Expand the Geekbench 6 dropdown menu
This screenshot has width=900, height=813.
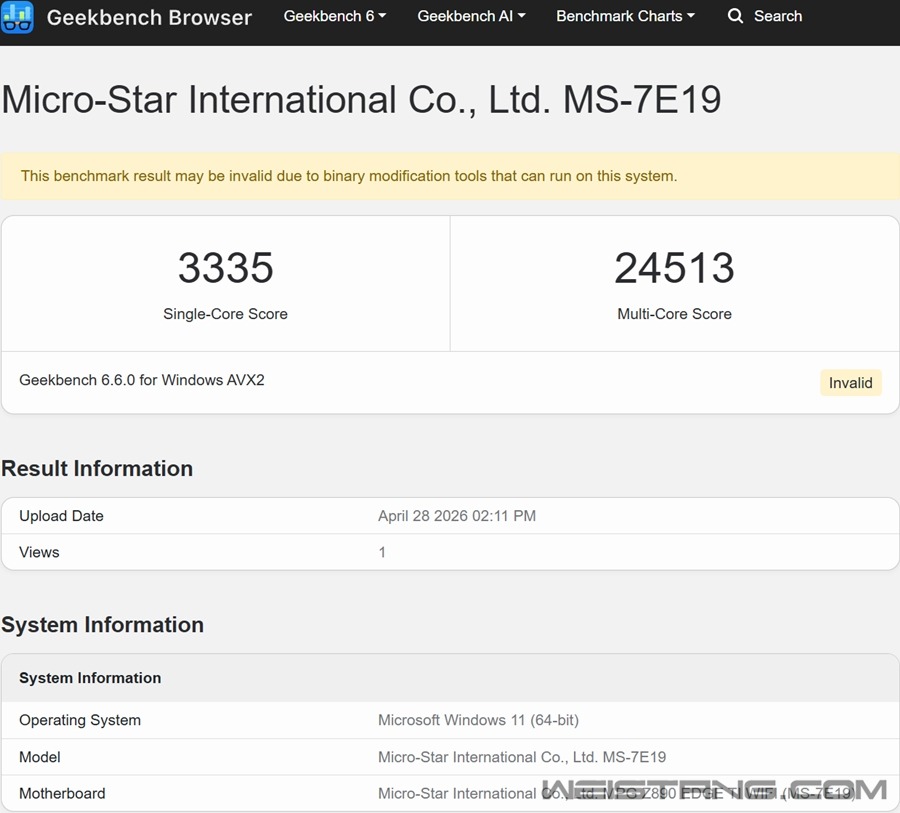(335, 16)
